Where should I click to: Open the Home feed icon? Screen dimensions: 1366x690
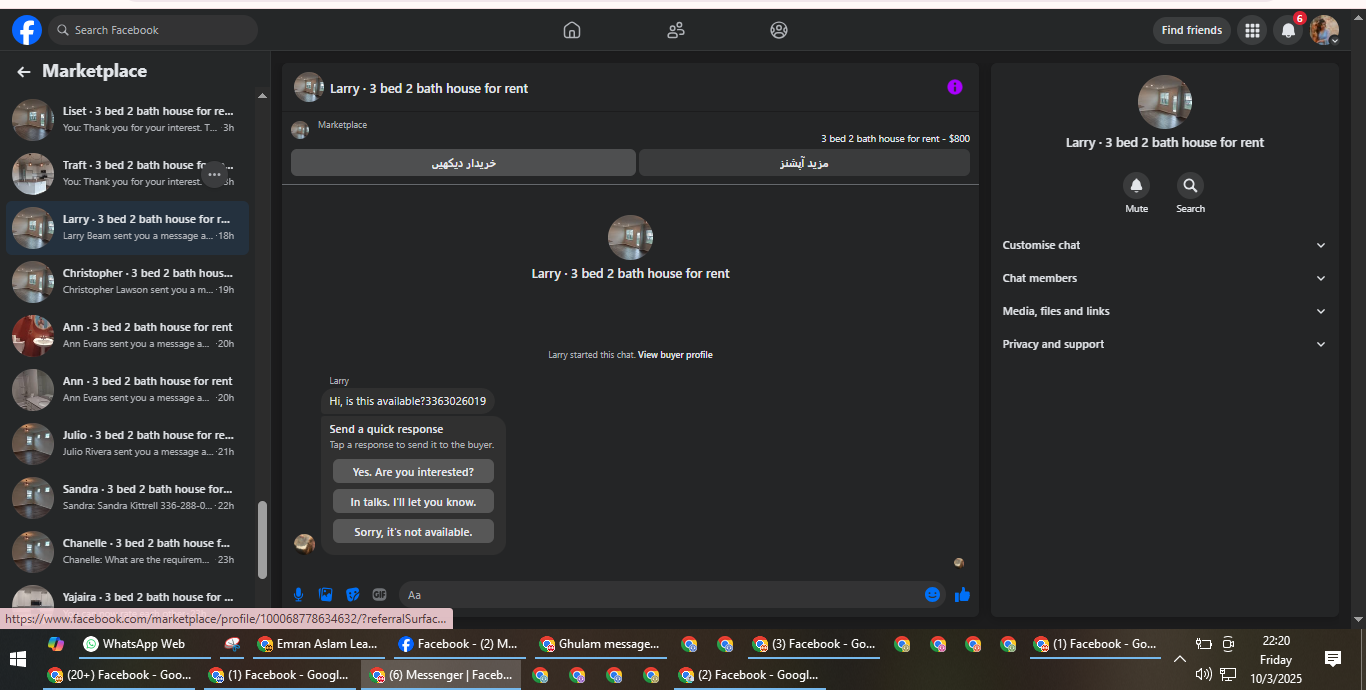(572, 30)
